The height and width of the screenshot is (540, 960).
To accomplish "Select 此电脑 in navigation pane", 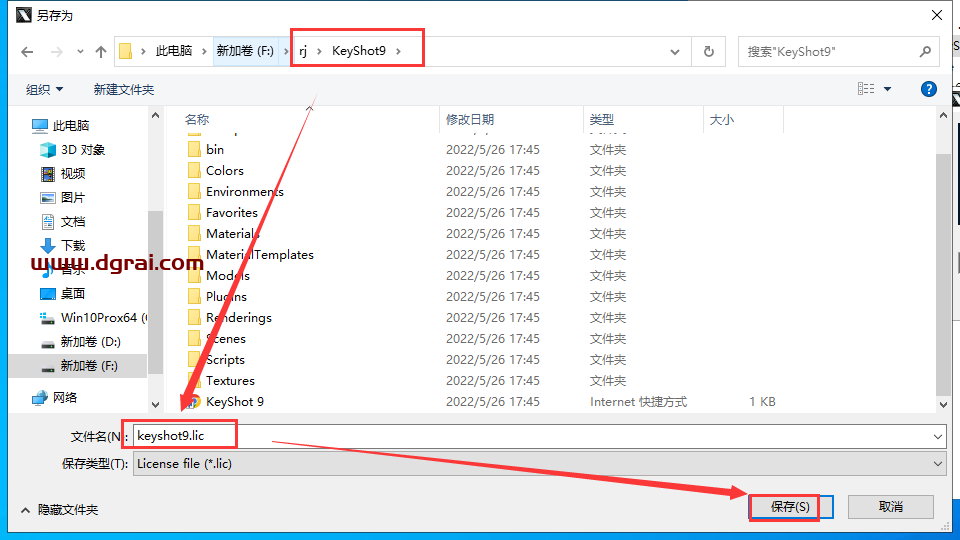I will click(61, 126).
